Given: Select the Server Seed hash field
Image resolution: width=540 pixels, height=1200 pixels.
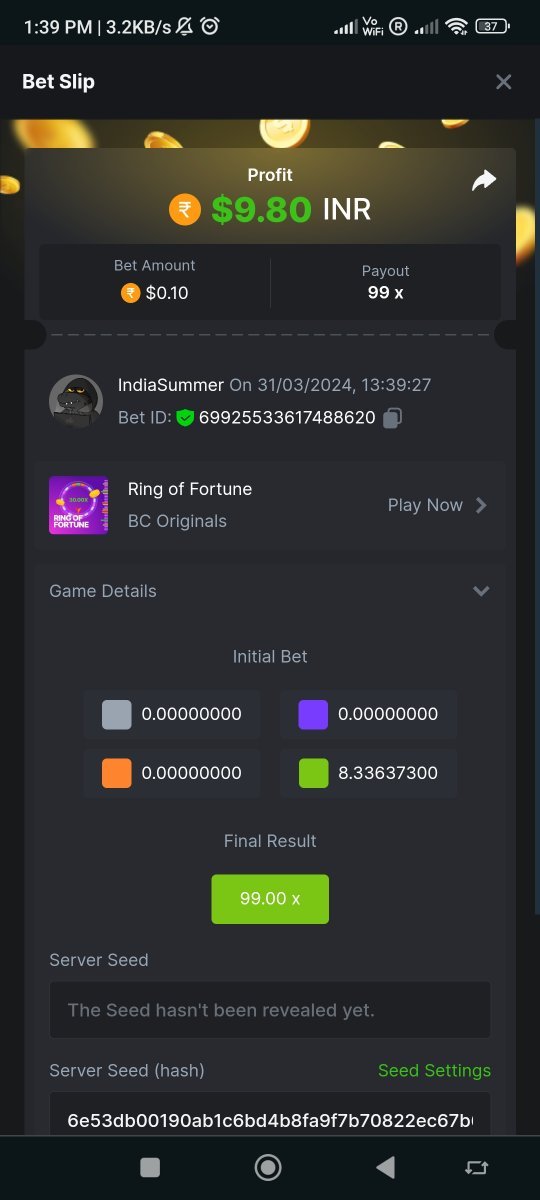Looking at the screenshot, I should 270,1120.
